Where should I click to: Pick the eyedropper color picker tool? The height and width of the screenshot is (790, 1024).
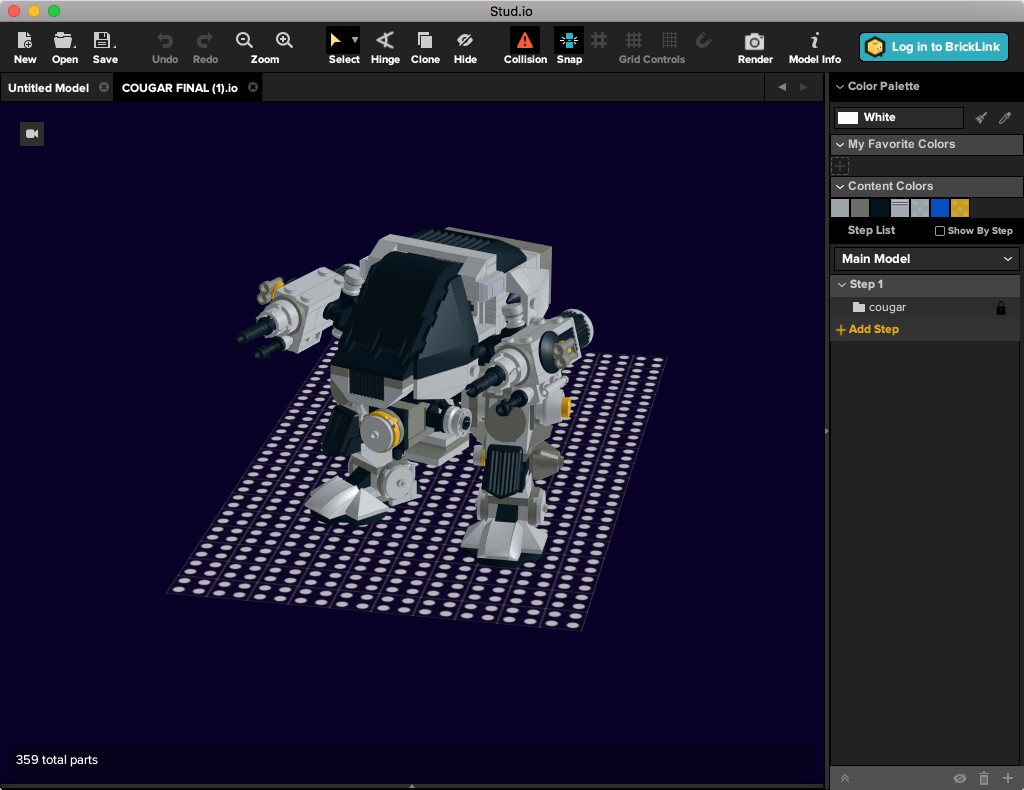coord(1005,118)
